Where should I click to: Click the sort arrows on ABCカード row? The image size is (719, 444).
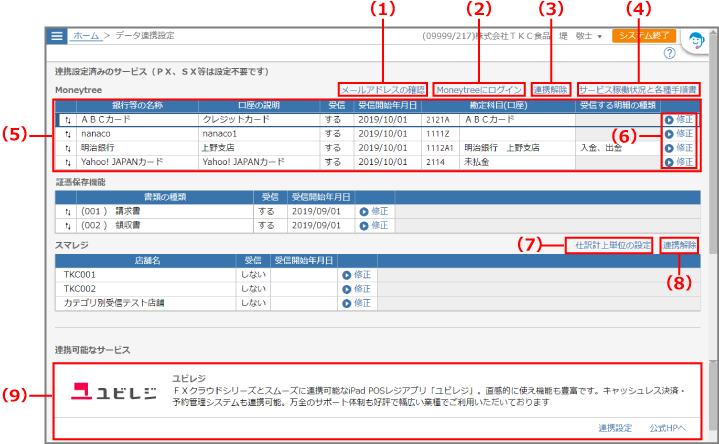click(67, 120)
